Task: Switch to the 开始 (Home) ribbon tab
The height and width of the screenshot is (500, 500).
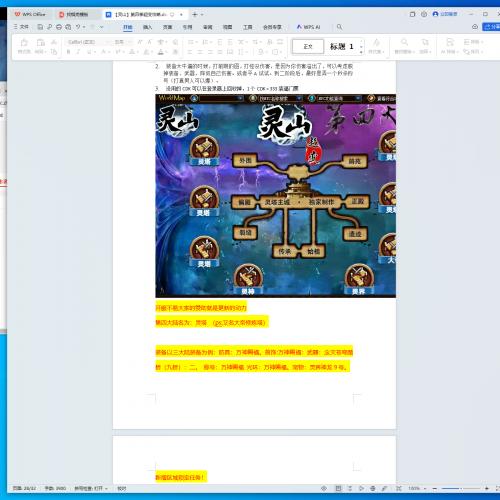Action: tap(128, 27)
